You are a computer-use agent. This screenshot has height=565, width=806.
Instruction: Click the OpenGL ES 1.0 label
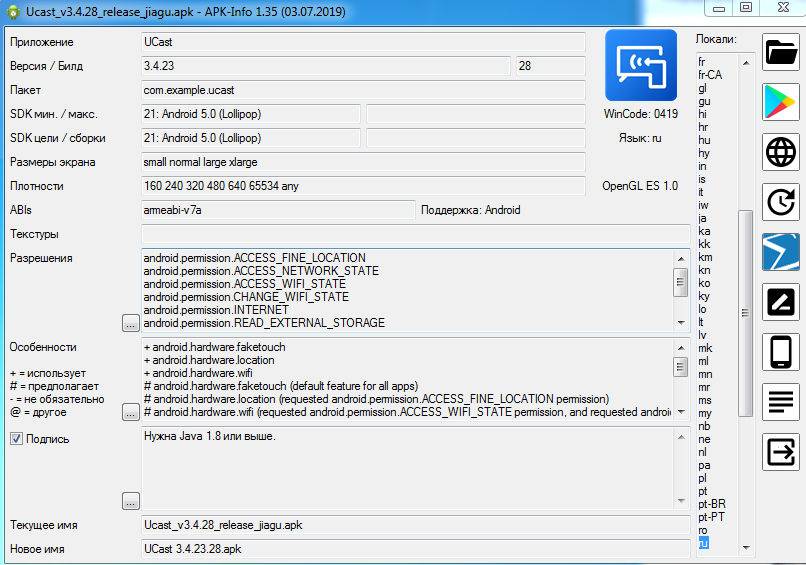click(x=640, y=186)
